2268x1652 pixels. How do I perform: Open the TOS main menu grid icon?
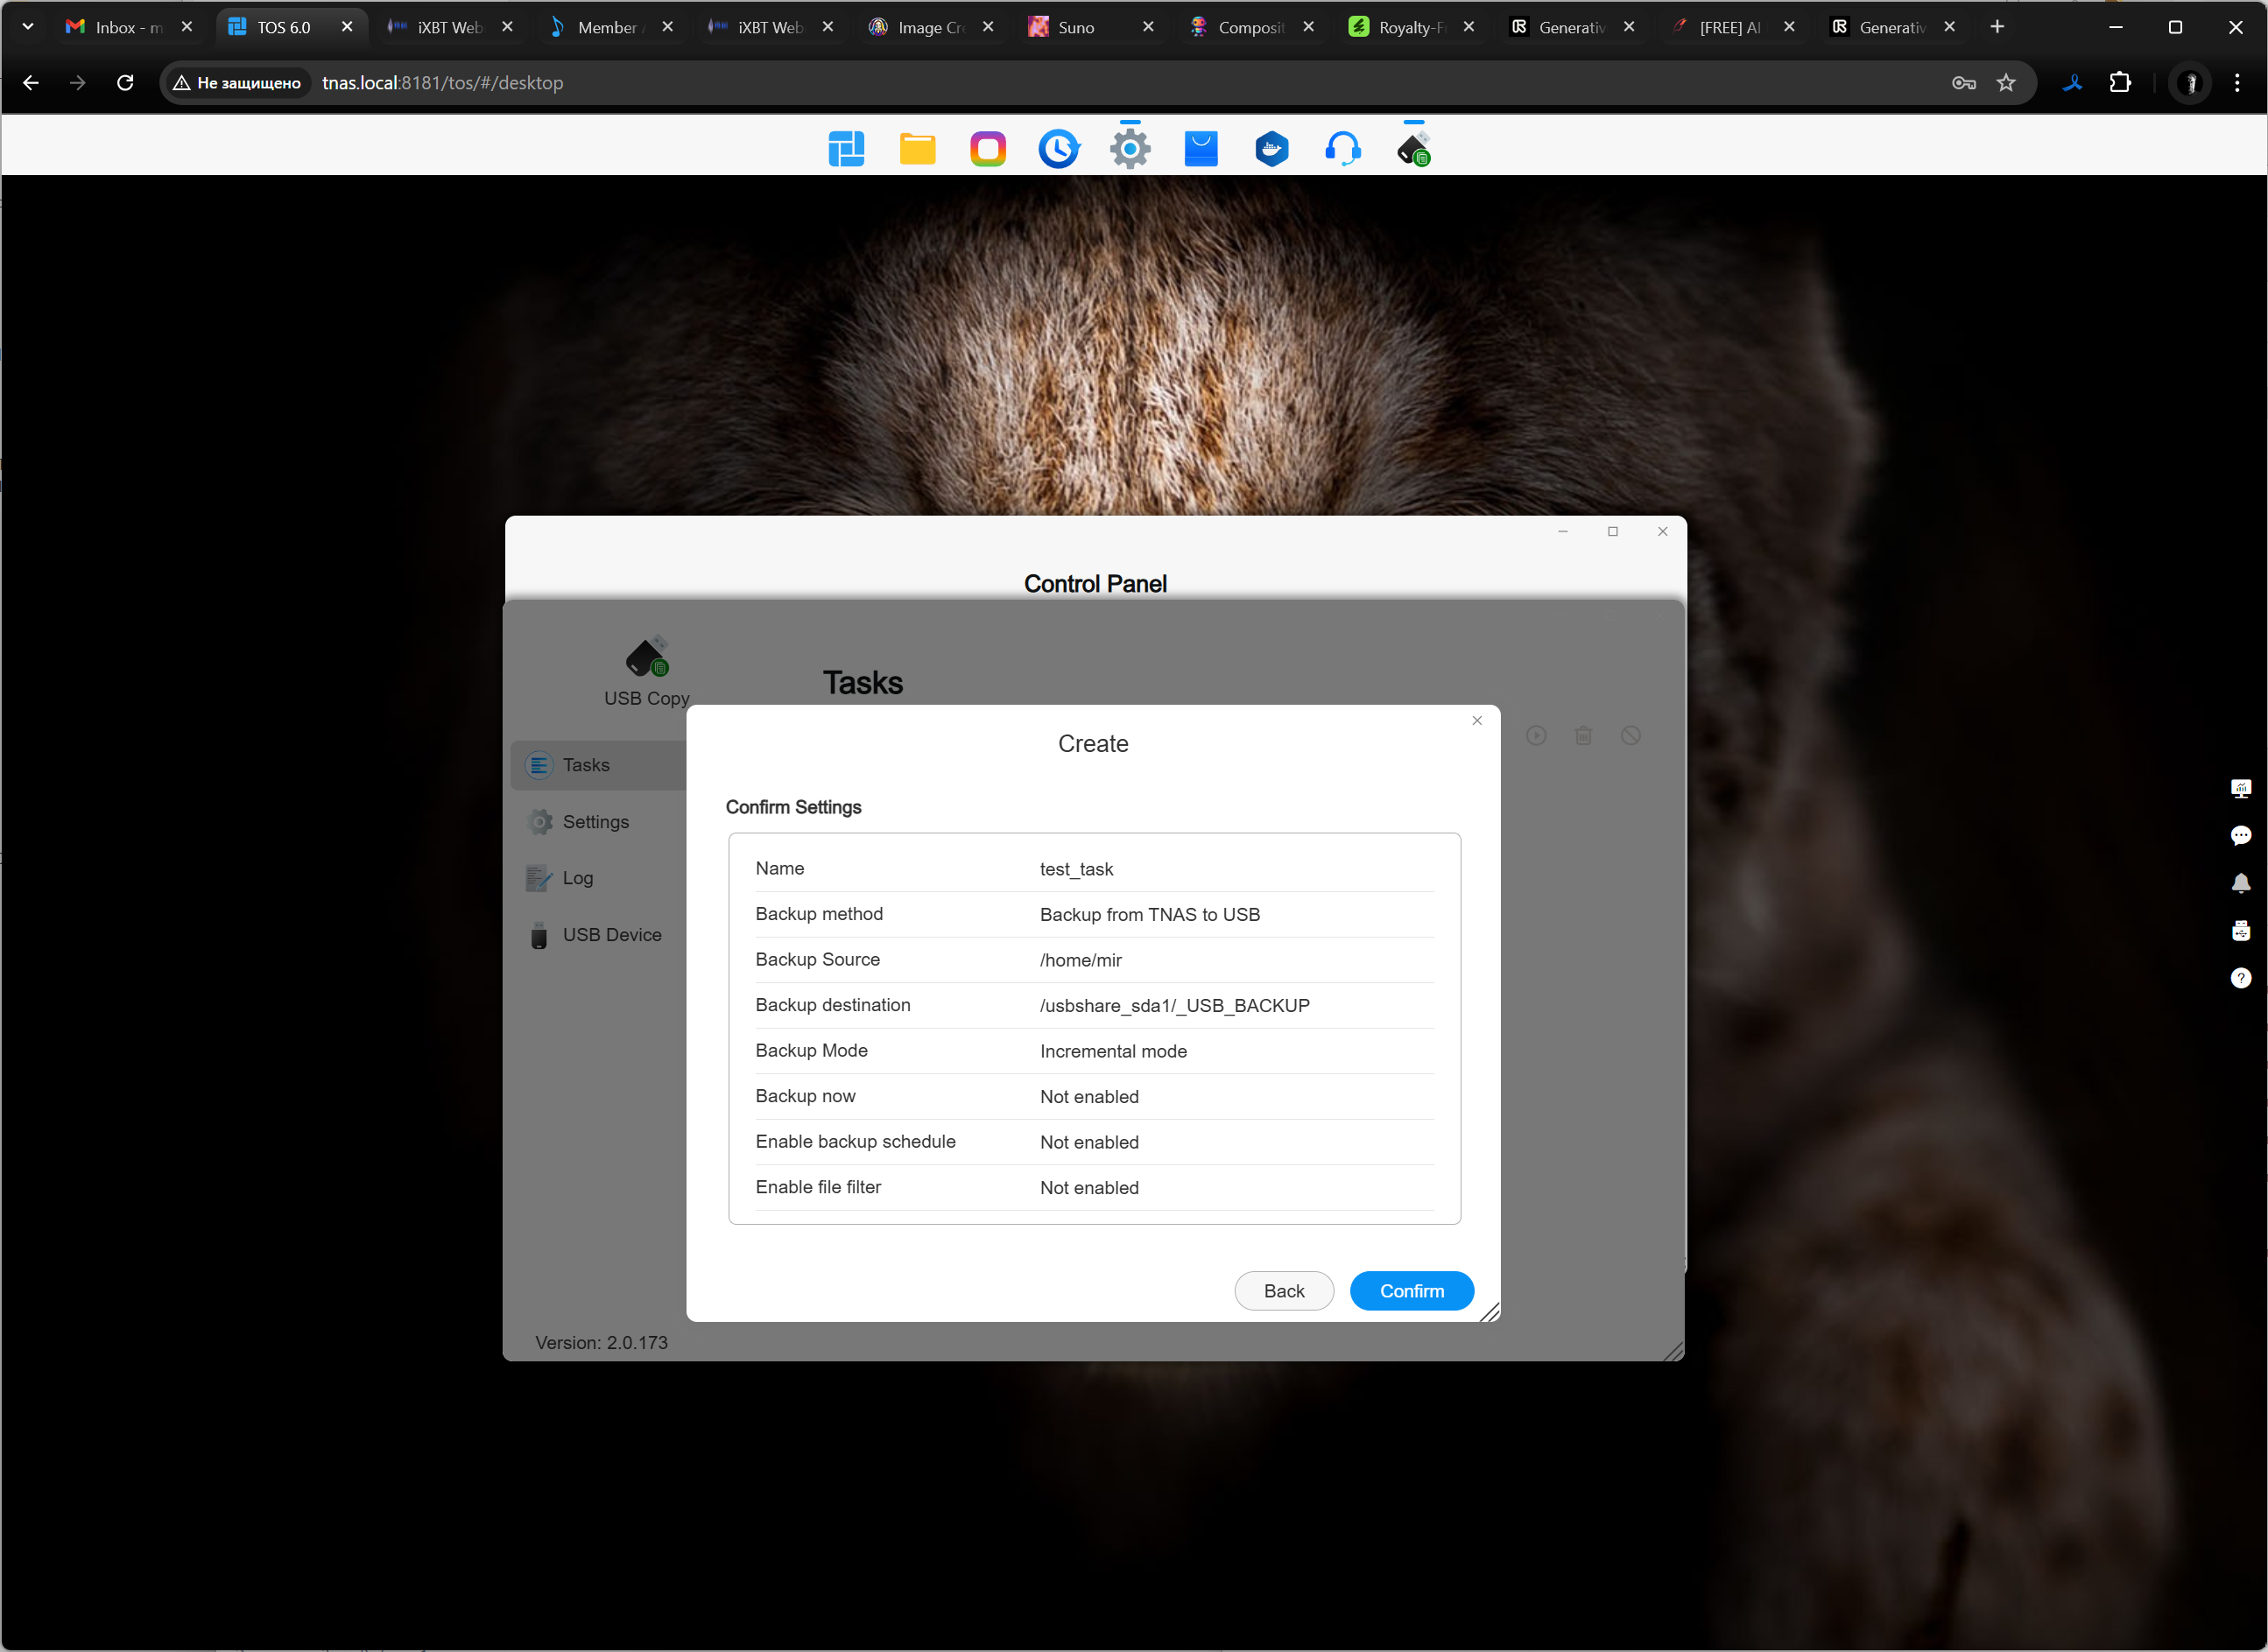point(846,149)
